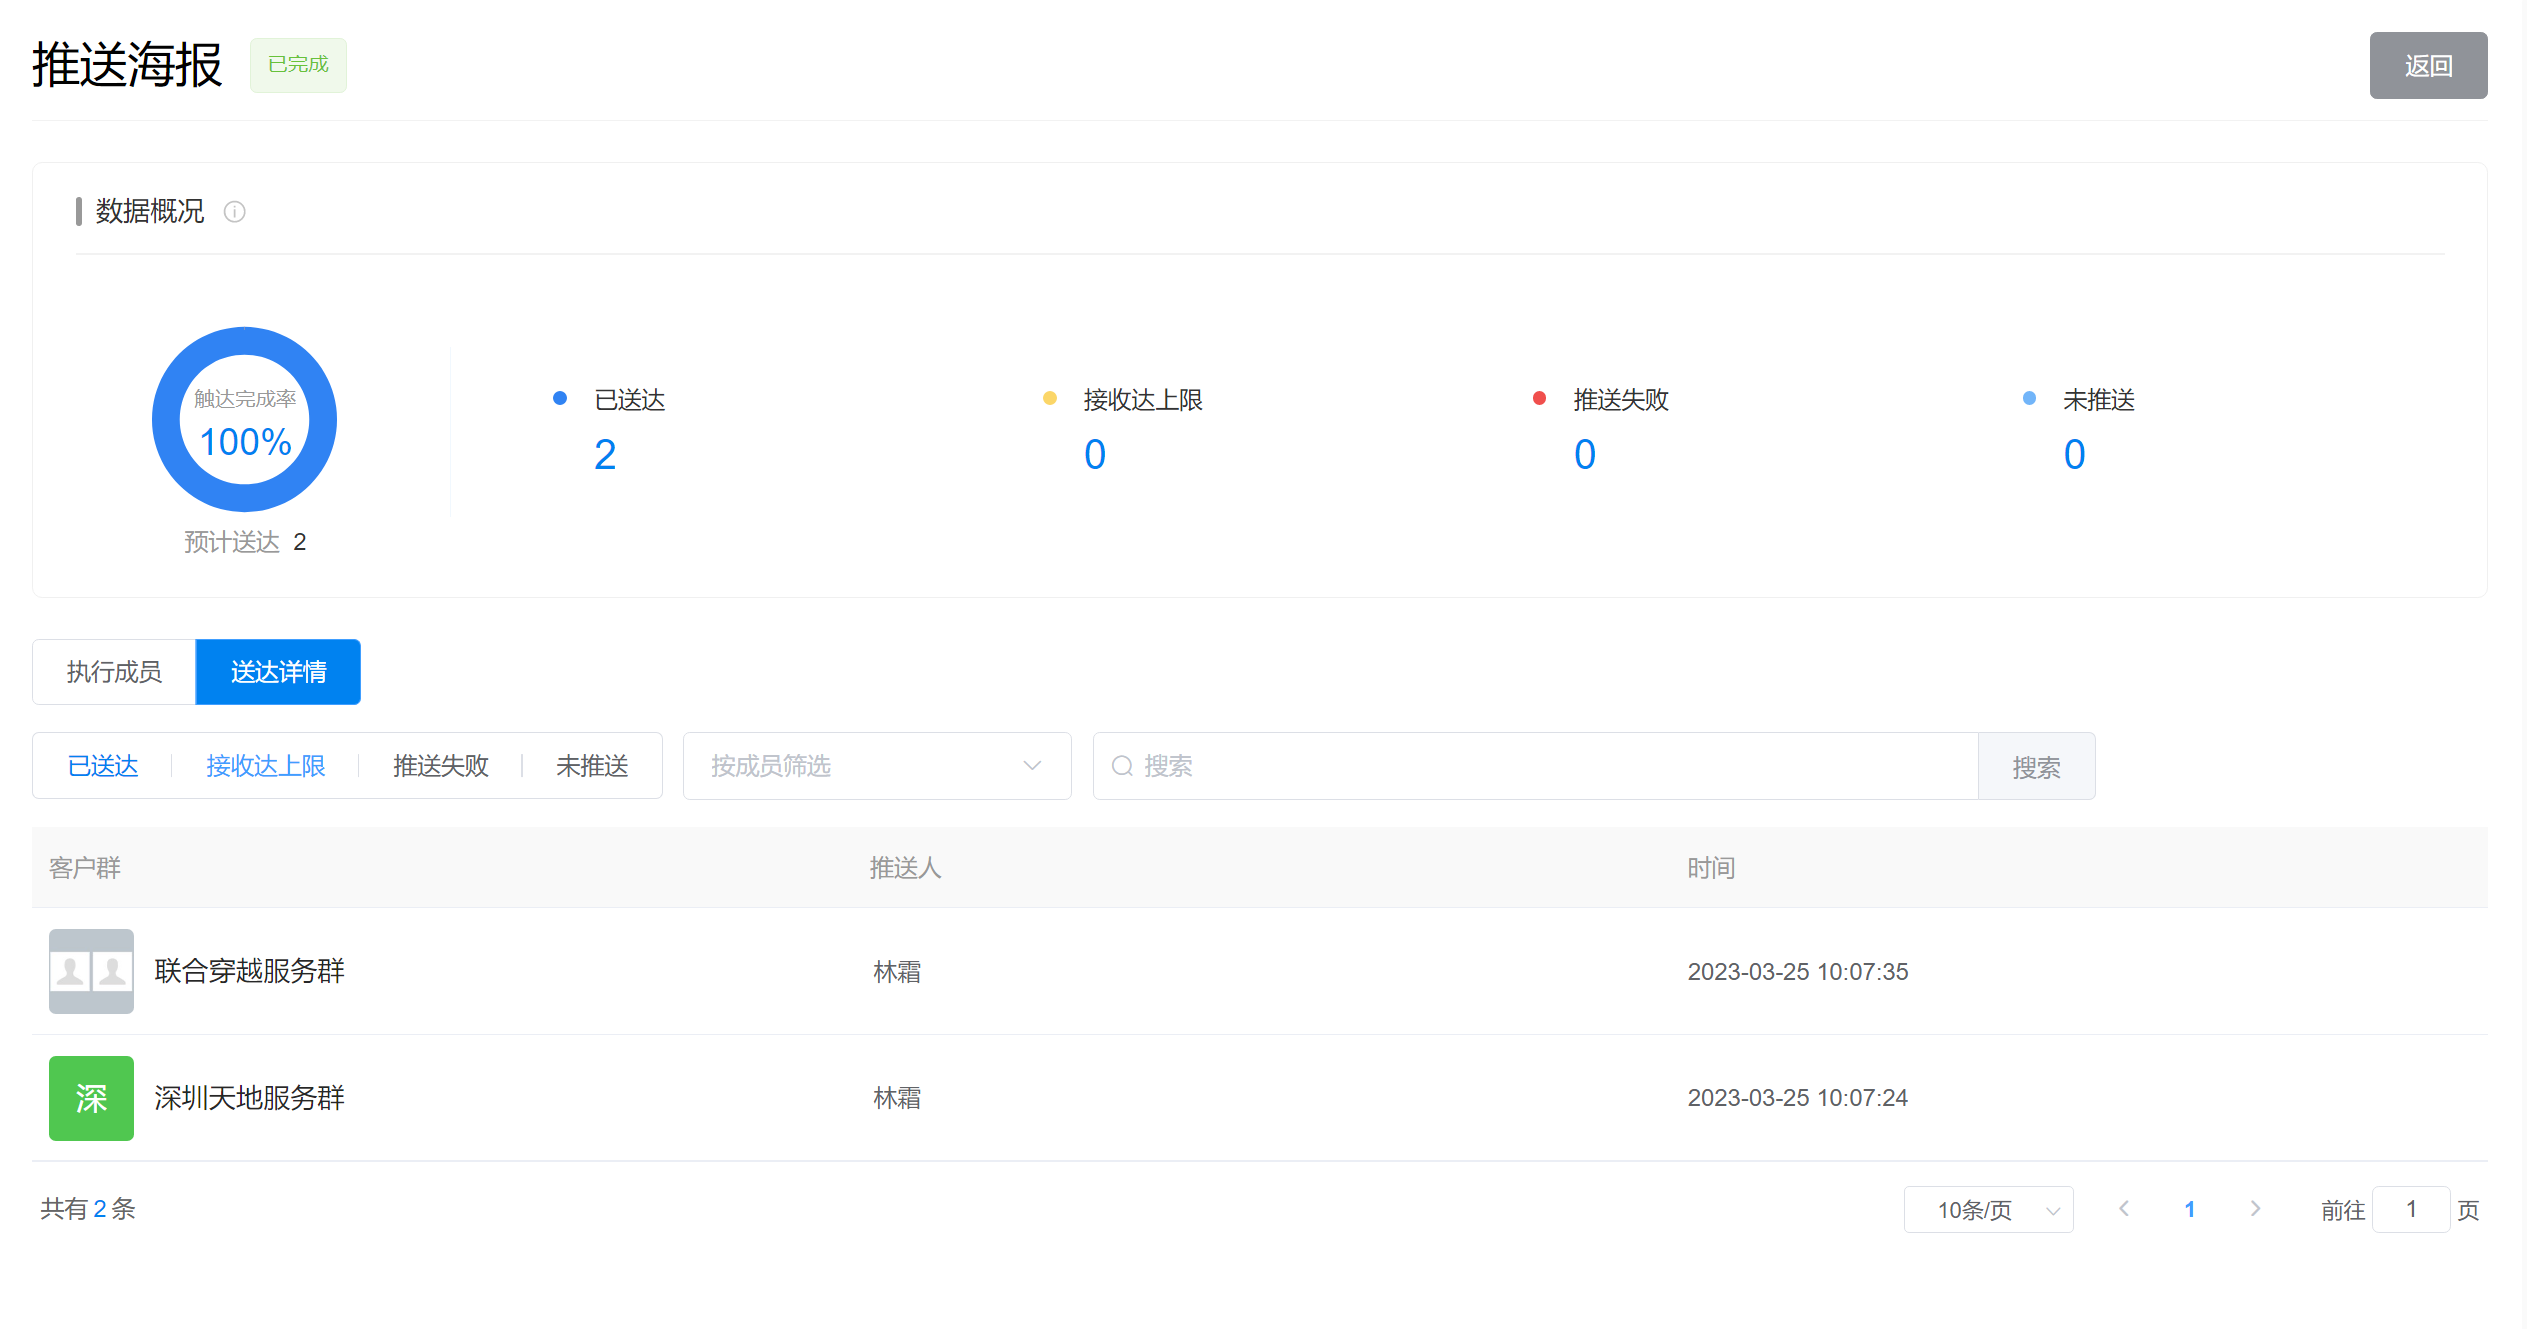Select the 接收达上限 filter option

(265, 766)
